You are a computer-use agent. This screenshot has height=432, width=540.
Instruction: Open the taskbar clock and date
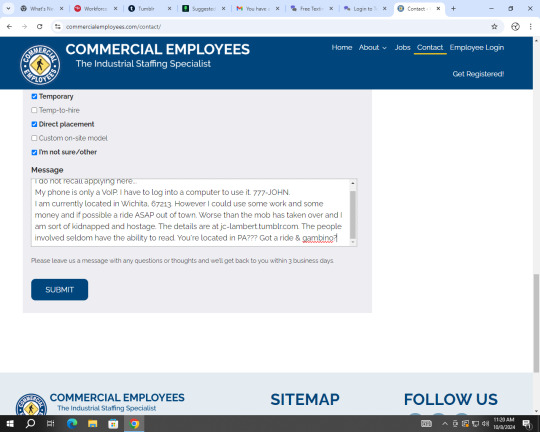(504, 423)
